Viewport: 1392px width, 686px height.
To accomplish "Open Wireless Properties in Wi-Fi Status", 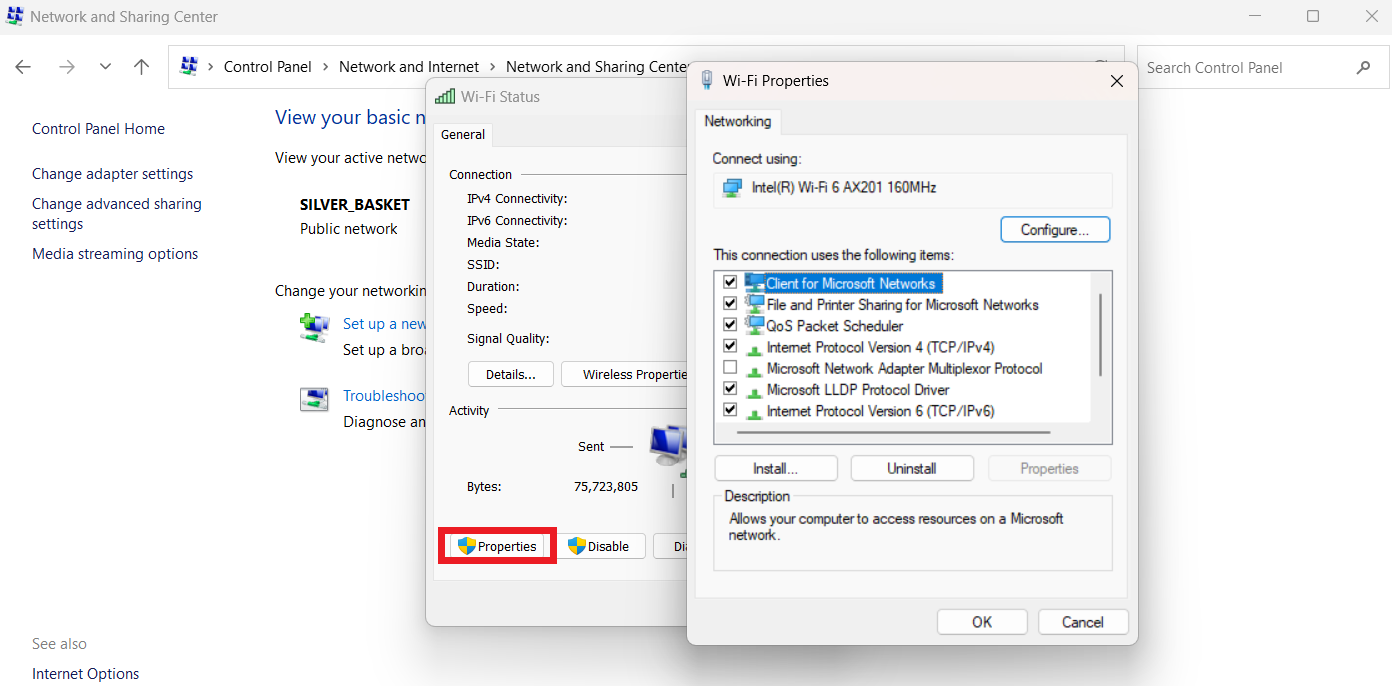I will (624, 374).
